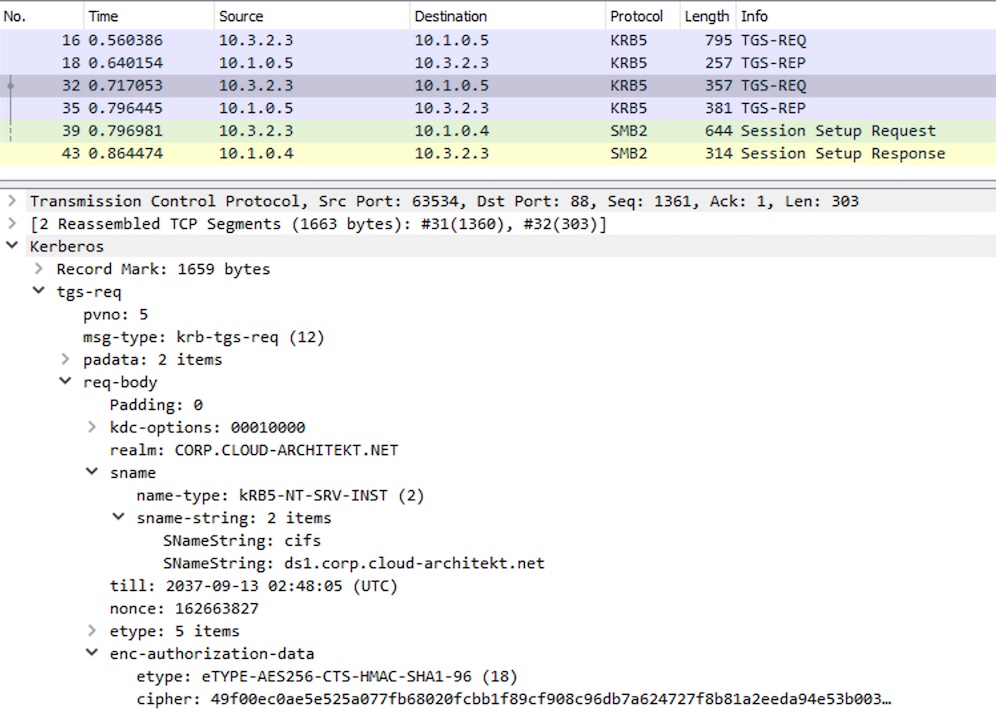Expand the Reassembled TCP Segments entry
This screenshot has height=723, width=996.
click(11, 224)
